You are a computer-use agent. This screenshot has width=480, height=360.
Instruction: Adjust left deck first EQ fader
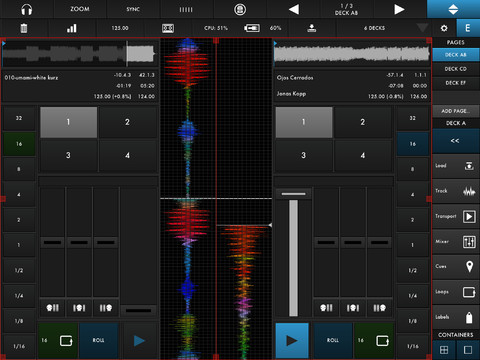(52, 242)
